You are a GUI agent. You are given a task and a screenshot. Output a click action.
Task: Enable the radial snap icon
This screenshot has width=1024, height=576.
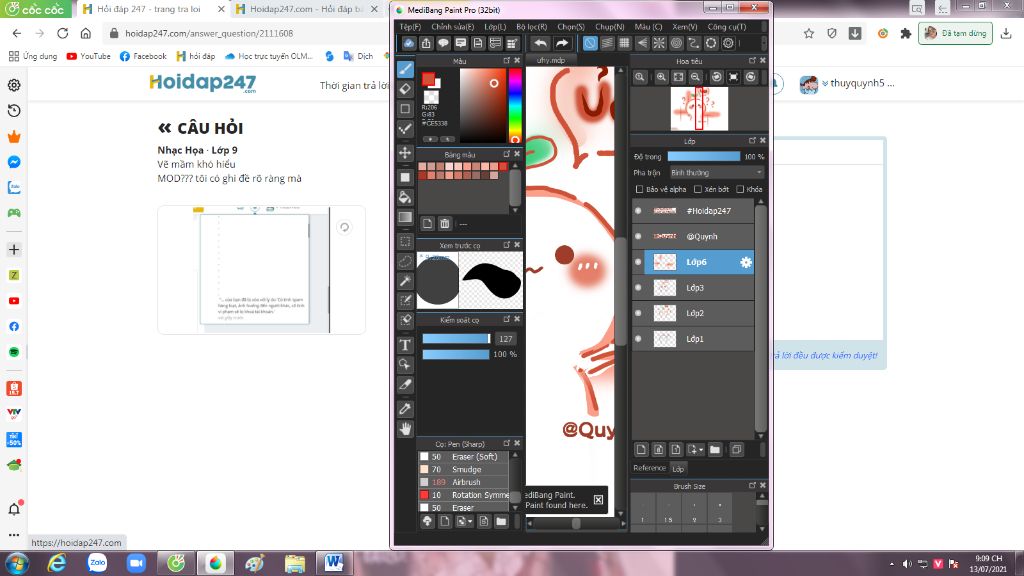point(659,43)
